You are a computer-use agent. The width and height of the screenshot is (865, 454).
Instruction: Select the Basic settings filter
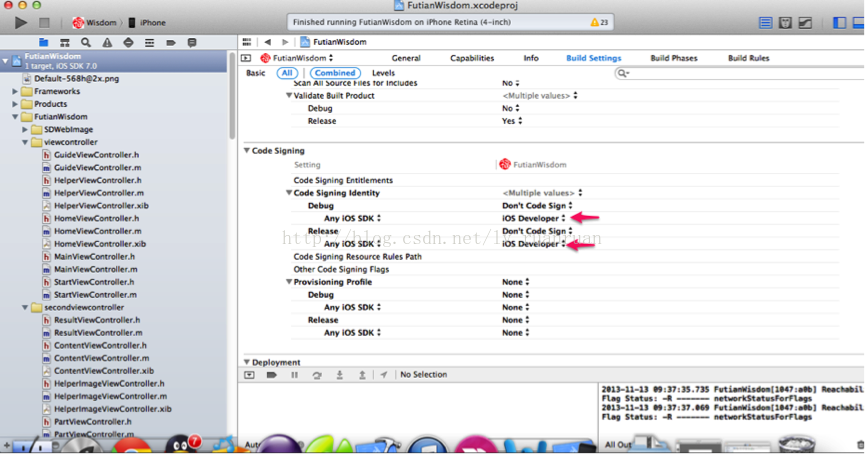[x=255, y=73]
